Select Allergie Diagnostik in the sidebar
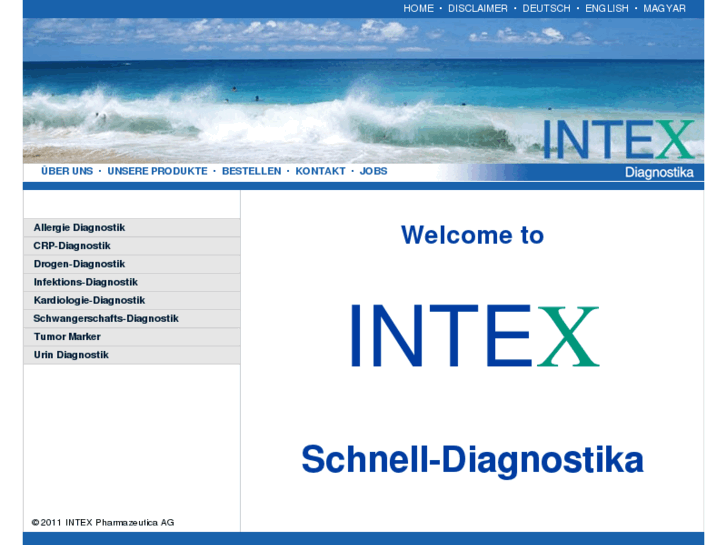The image size is (727, 545). tap(132, 228)
